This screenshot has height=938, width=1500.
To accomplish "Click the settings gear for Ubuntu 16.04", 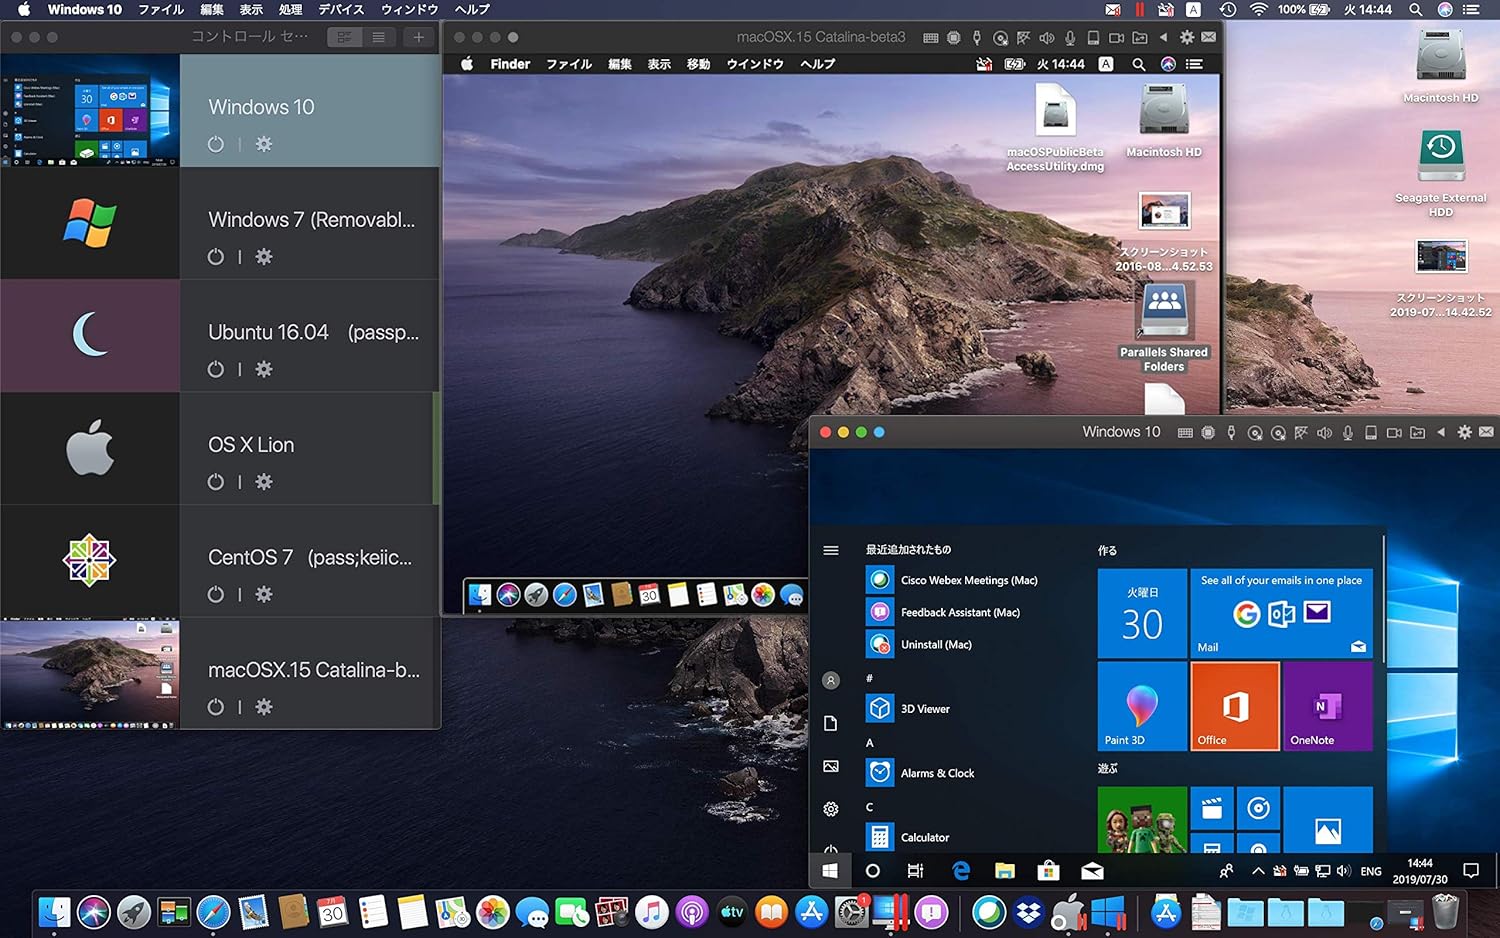I will coord(264,369).
